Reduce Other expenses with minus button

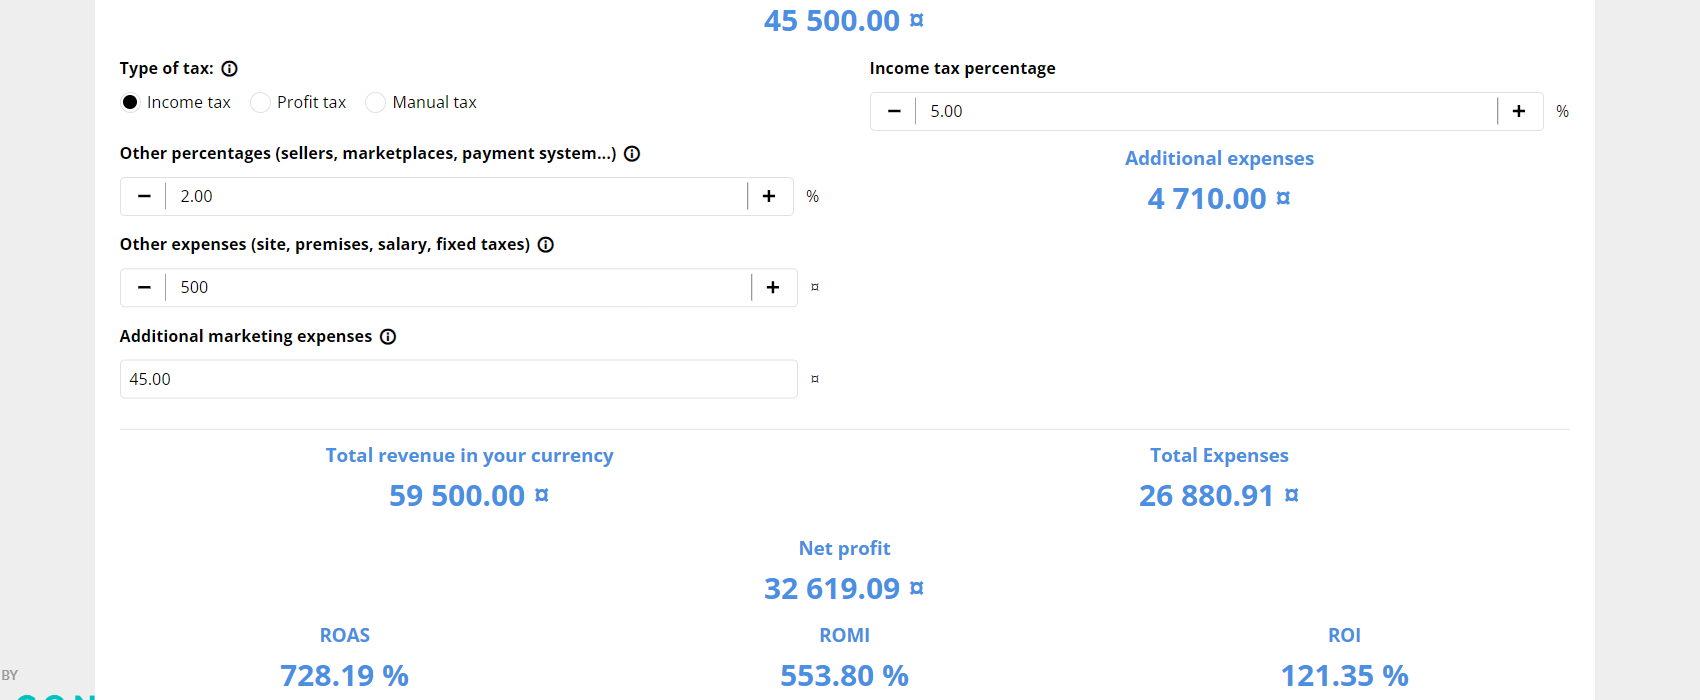point(144,288)
